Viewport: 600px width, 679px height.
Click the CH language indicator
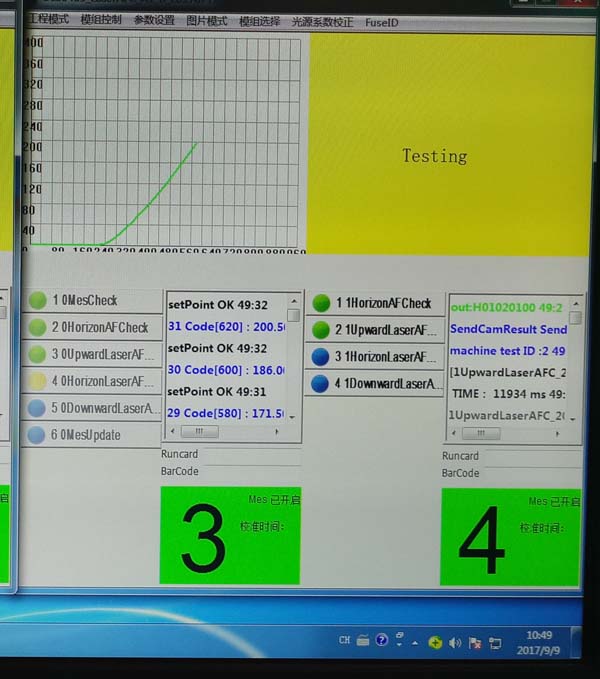coord(344,641)
